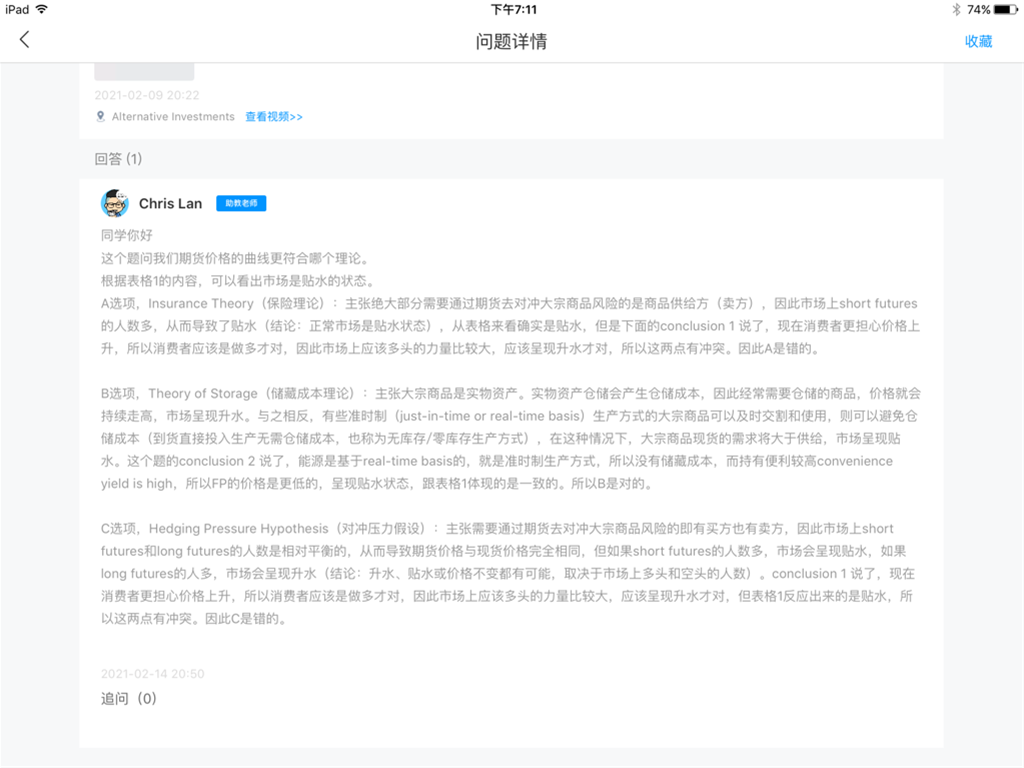Tap the battery indicator in status bar
Image resolution: width=1024 pixels, height=768 pixels.
1006,10
